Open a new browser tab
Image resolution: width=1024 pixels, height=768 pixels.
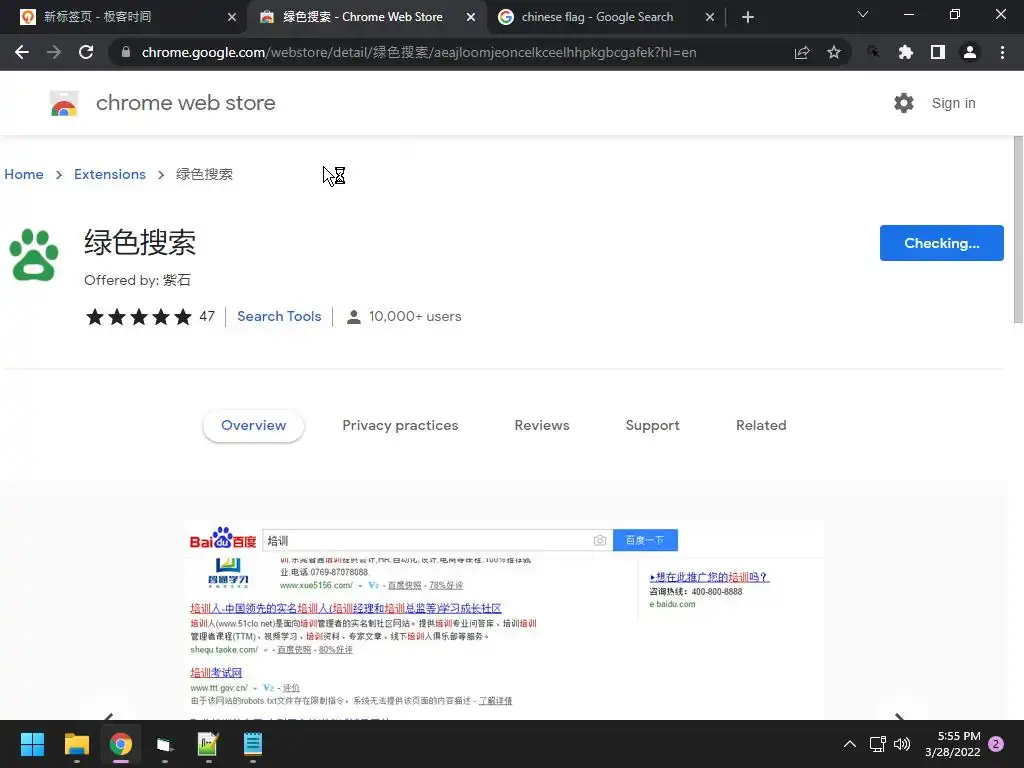(748, 17)
